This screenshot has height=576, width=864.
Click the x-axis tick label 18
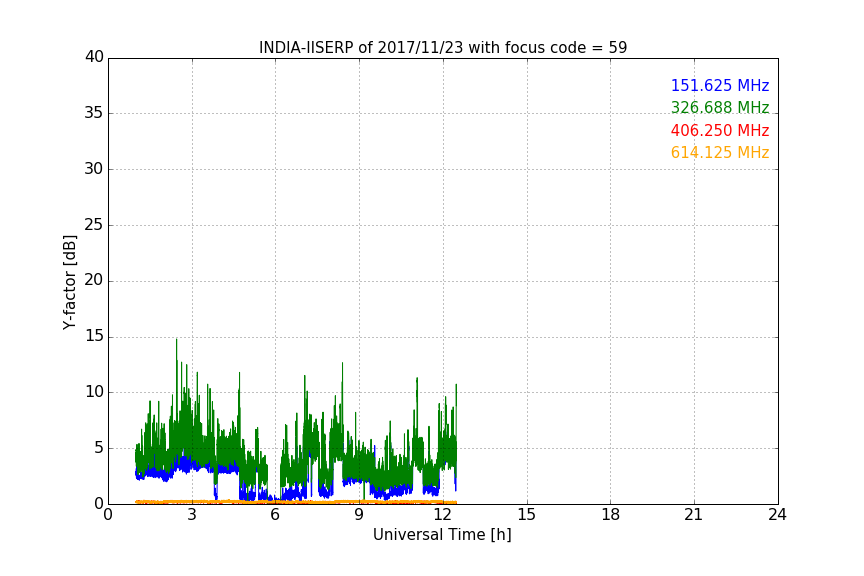tap(611, 515)
